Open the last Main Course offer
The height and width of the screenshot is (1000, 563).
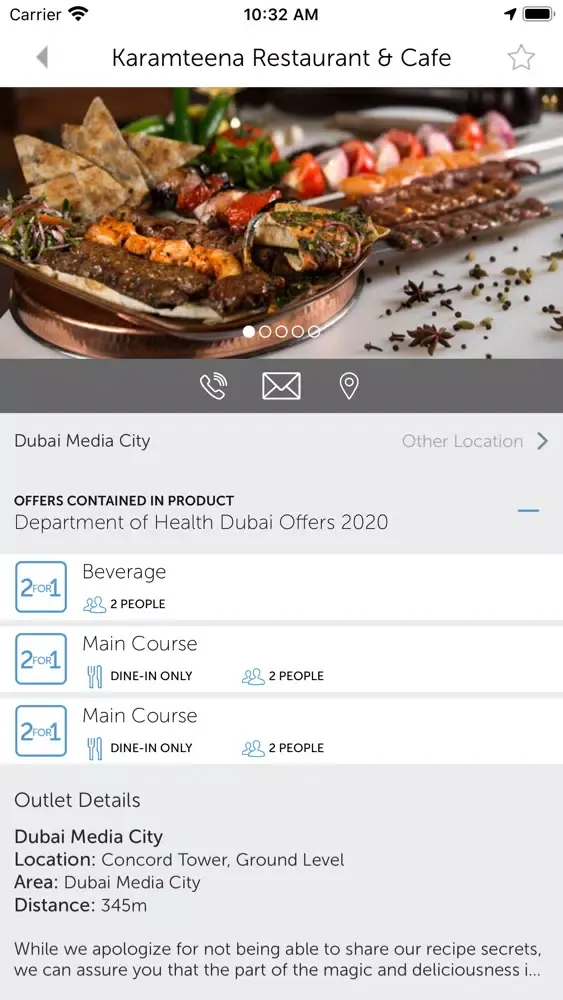pos(281,731)
